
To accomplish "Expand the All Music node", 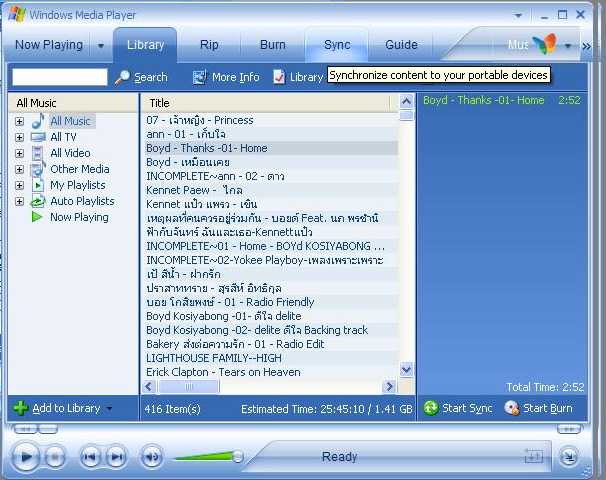I will pyautogui.click(x=19, y=121).
